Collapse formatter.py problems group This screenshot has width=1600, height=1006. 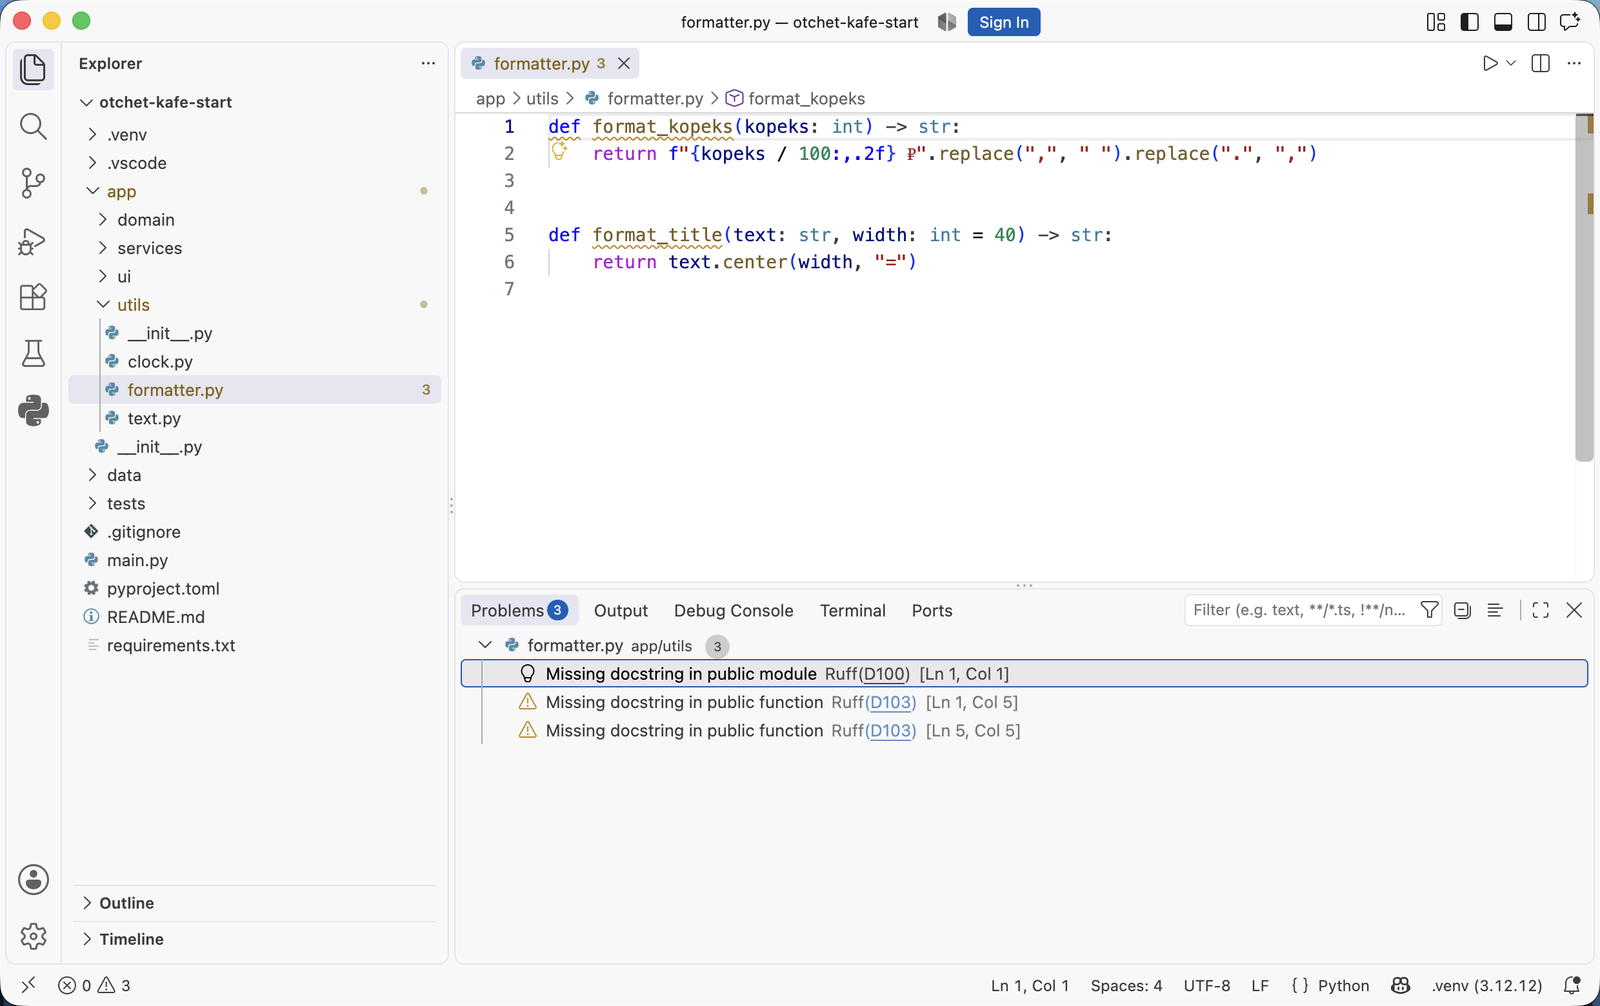(x=485, y=645)
